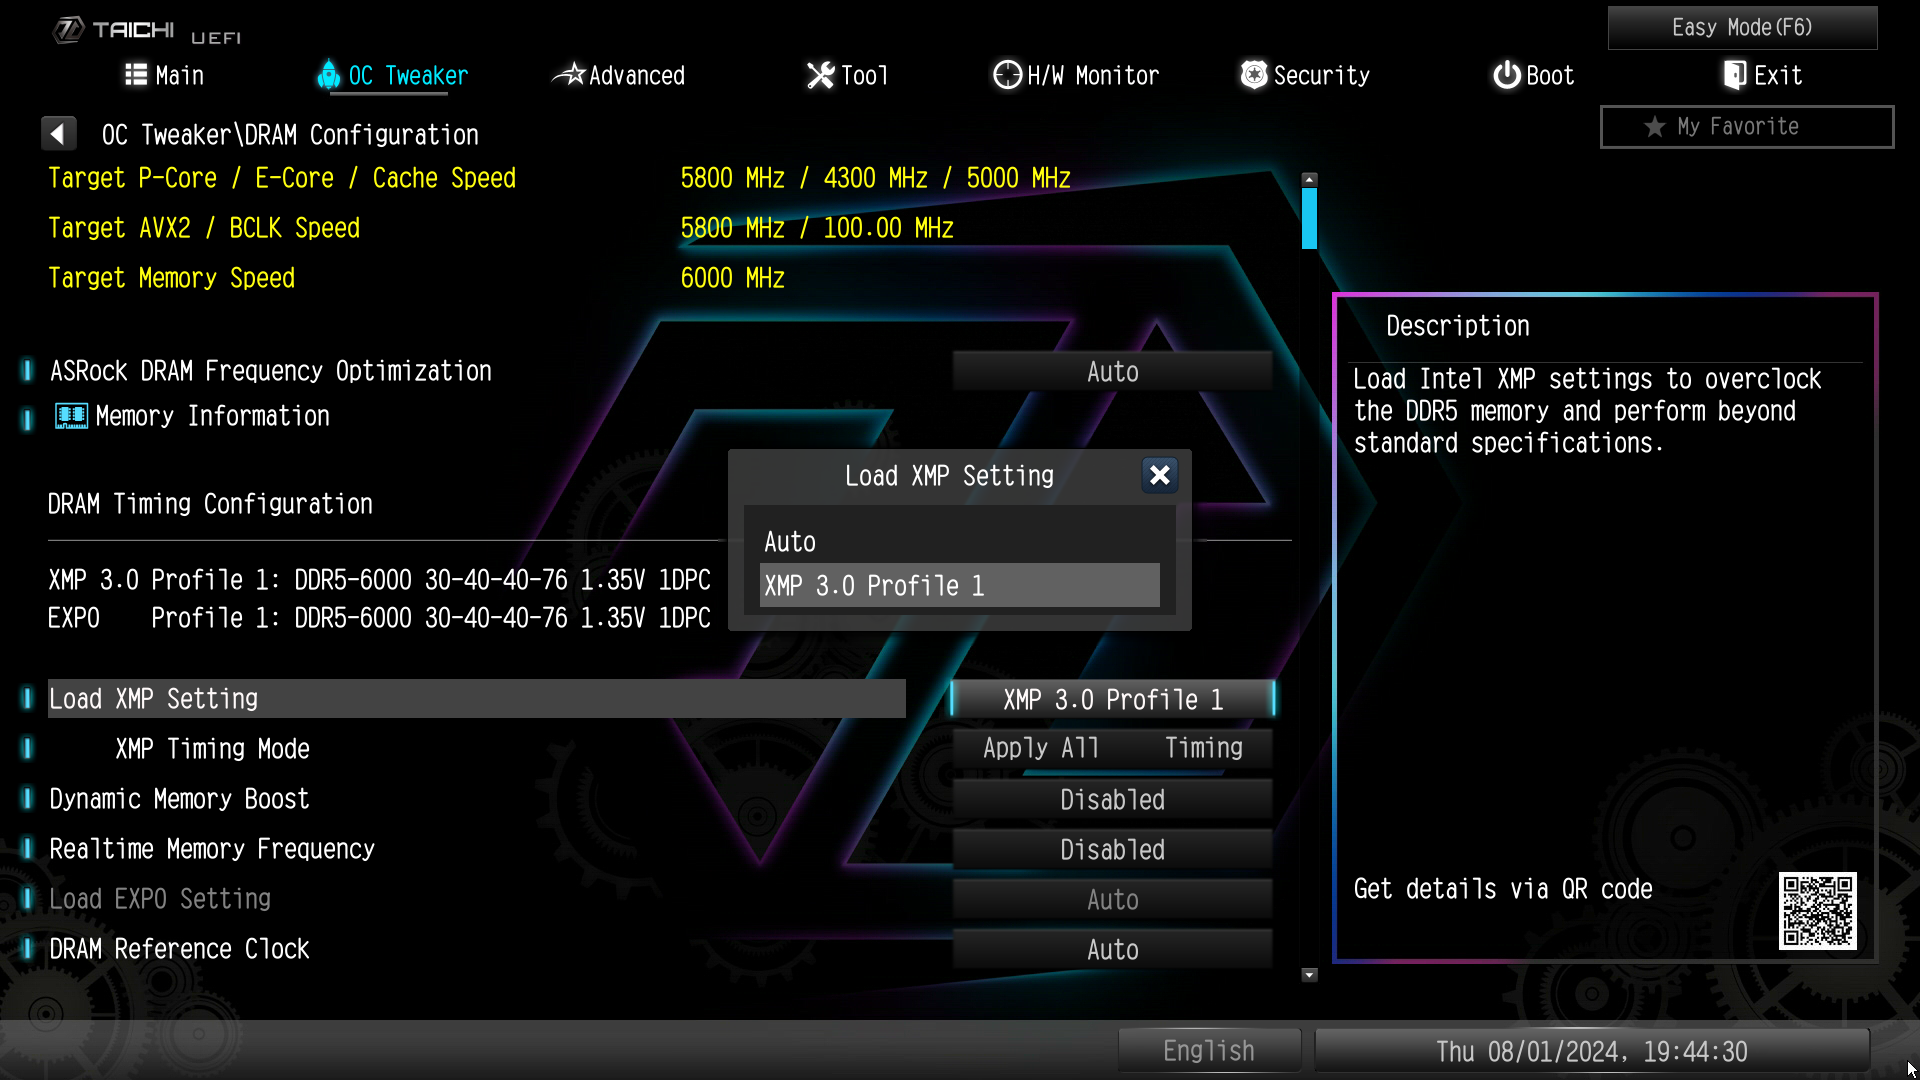The image size is (1920, 1080).
Task: Click the H/W Monitor gauge icon
Action: [1007, 75]
